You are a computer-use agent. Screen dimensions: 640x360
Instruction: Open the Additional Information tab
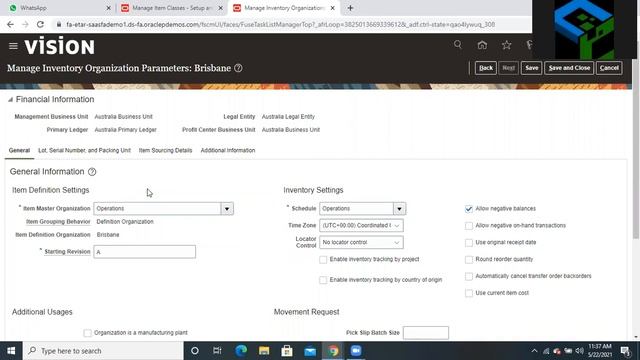click(x=228, y=150)
